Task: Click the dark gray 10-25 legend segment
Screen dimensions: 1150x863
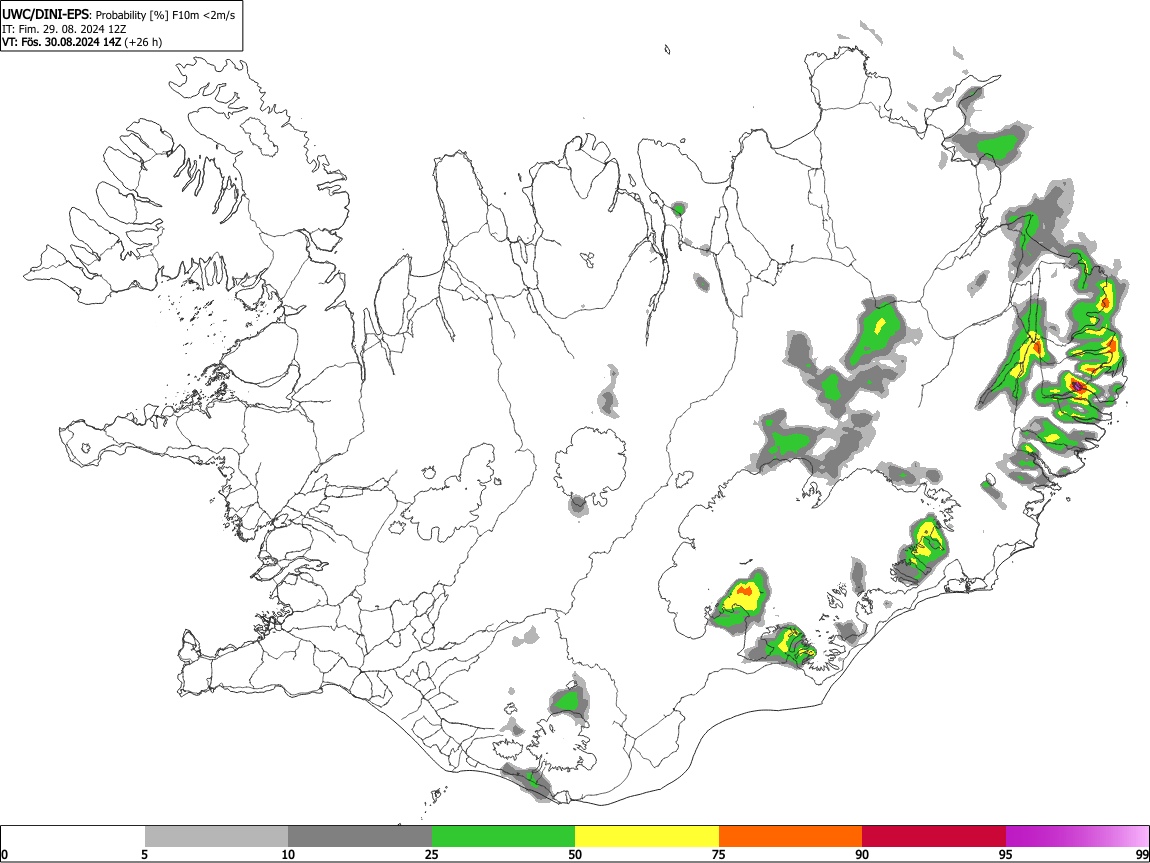Action: 360,837
